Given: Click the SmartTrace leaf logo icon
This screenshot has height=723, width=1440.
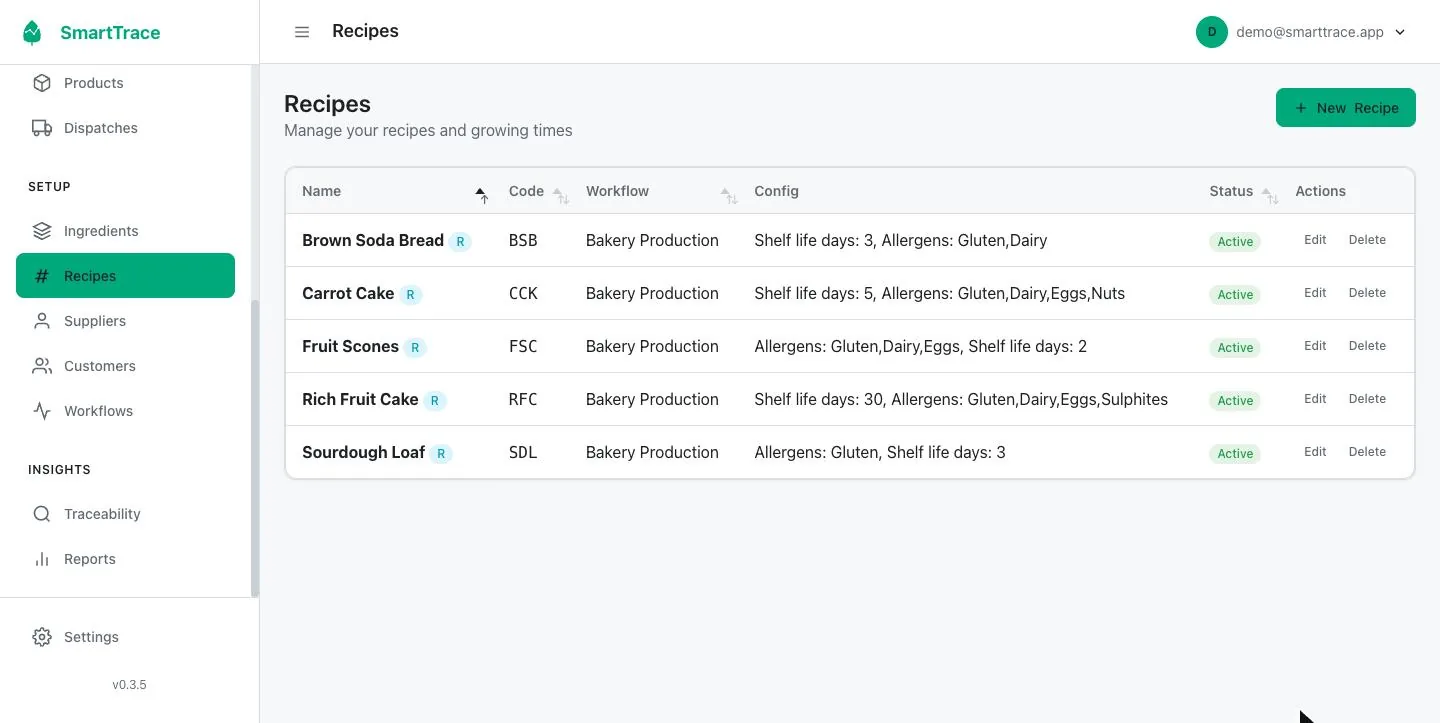Looking at the screenshot, I should pyautogui.click(x=32, y=33).
